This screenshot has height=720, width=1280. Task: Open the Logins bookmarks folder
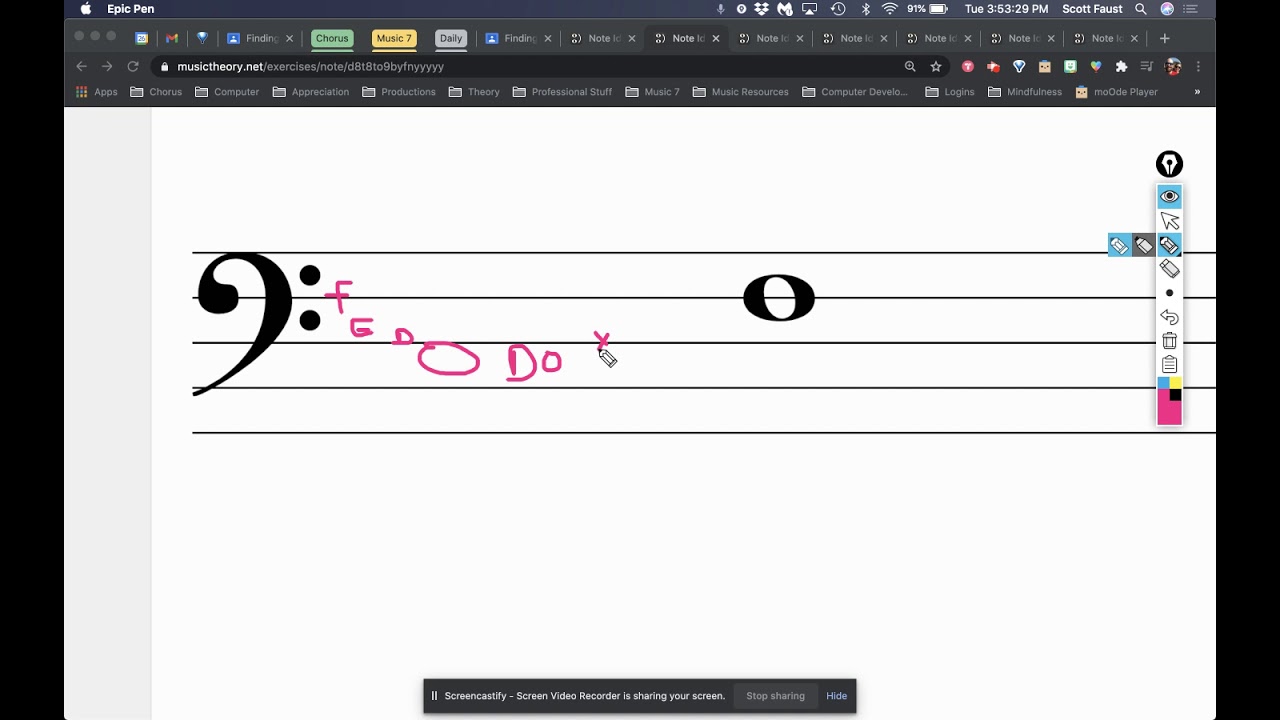click(x=950, y=92)
